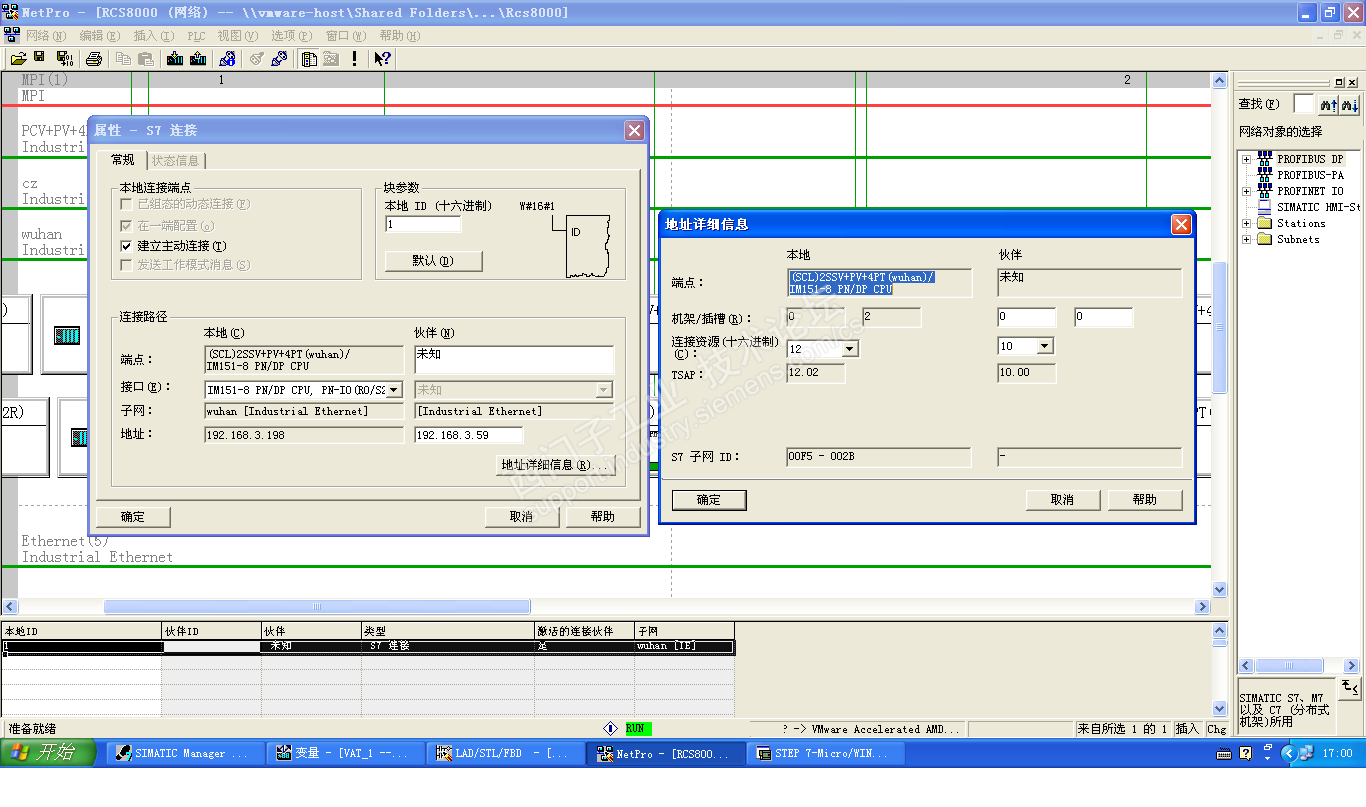
Task: Click the NetPro document icon in menu bar
Action: click(x=13, y=35)
